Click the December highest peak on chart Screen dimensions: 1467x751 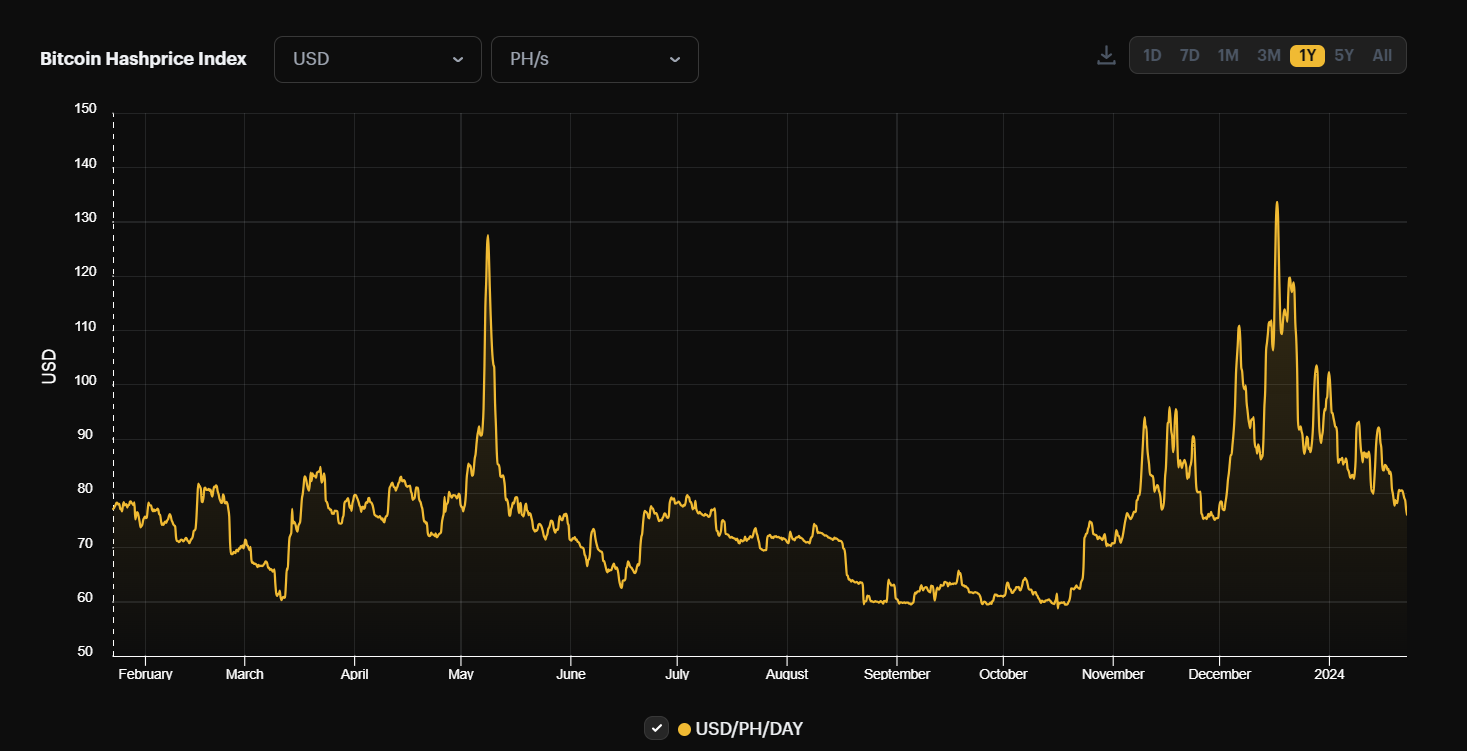[x=1277, y=203]
